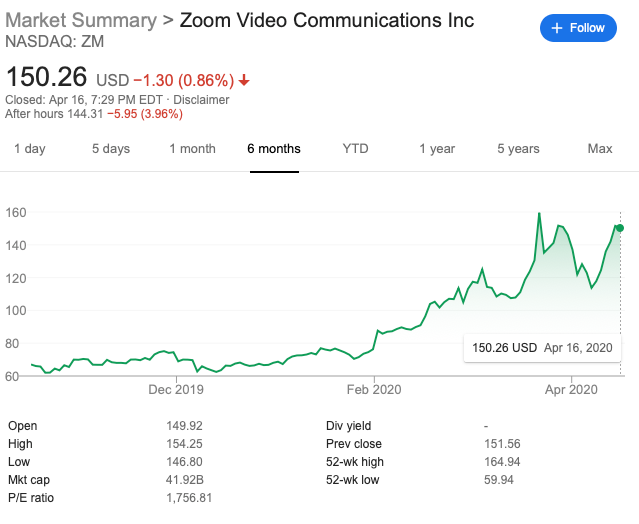This screenshot has width=639, height=524.
Task: Click the red down arrow price indicator
Action: click(244, 79)
